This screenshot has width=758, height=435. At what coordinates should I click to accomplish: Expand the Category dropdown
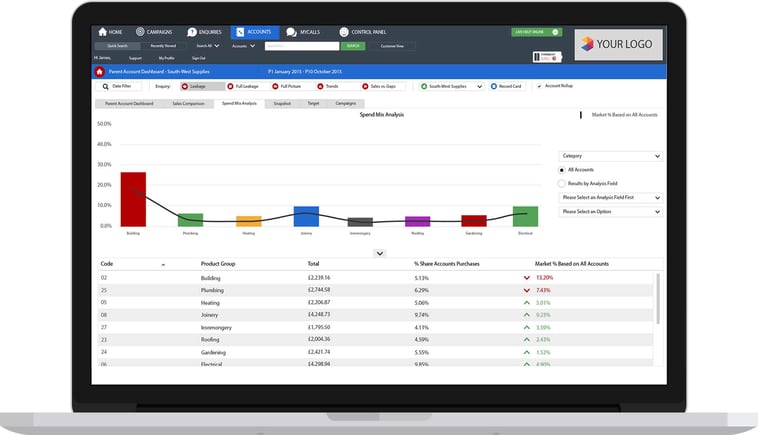[610, 156]
